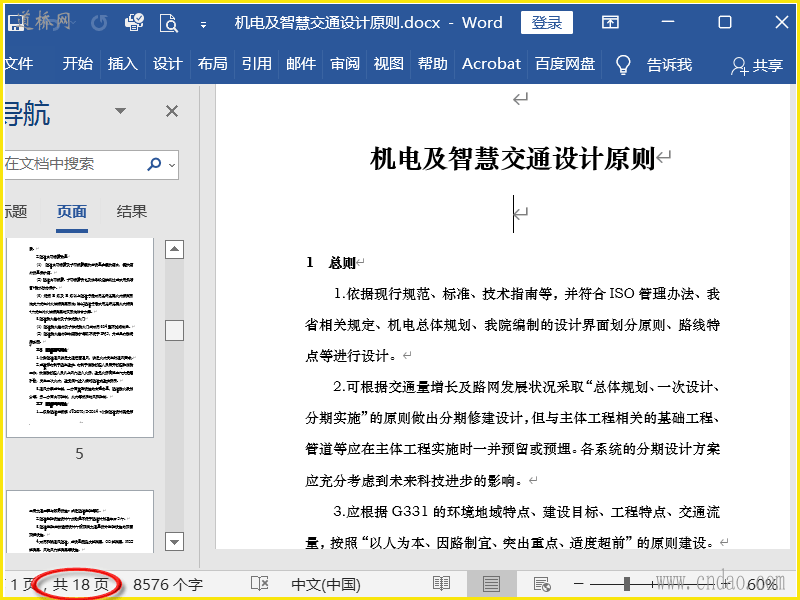
Task: Click the proofing check icon in status bar
Action: click(x=260, y=584)
